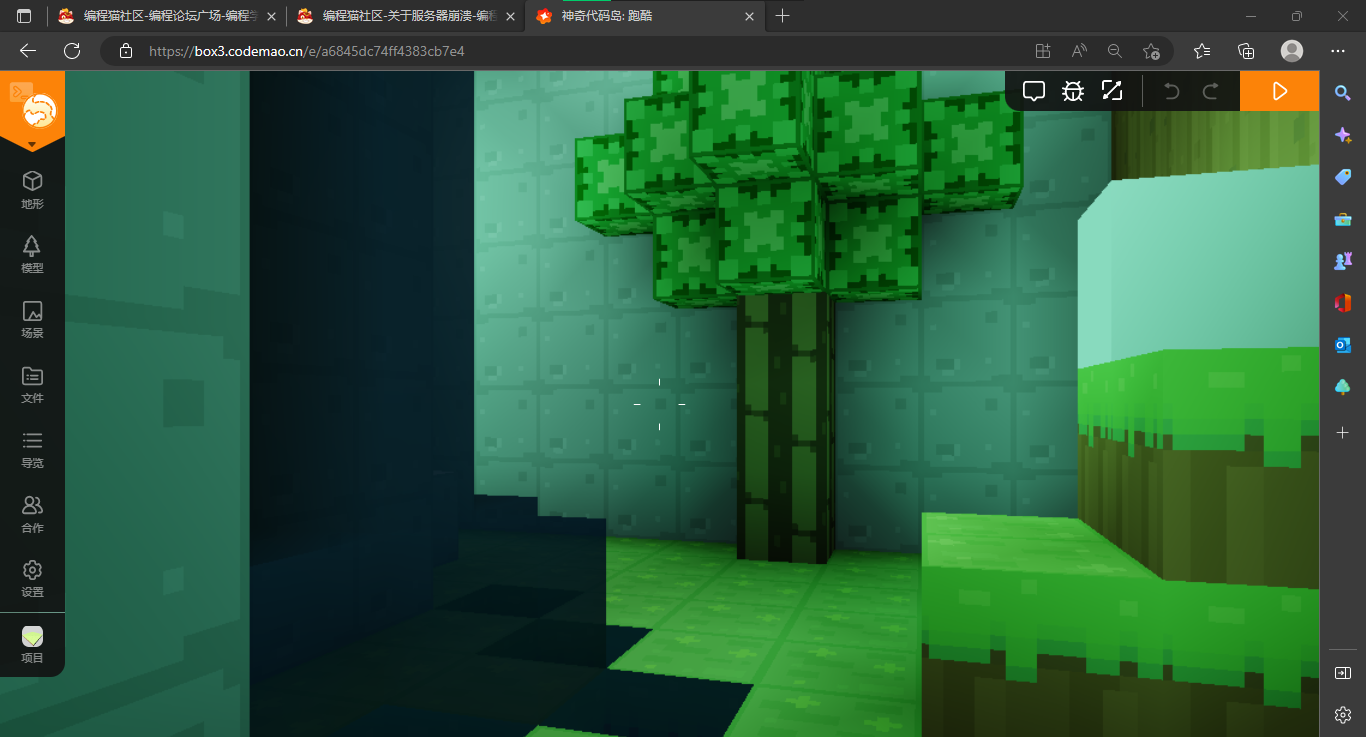Run the map with the orange play button
Image resolution: width=1366 pixels, height=737 pixels.
(1279, 91)
